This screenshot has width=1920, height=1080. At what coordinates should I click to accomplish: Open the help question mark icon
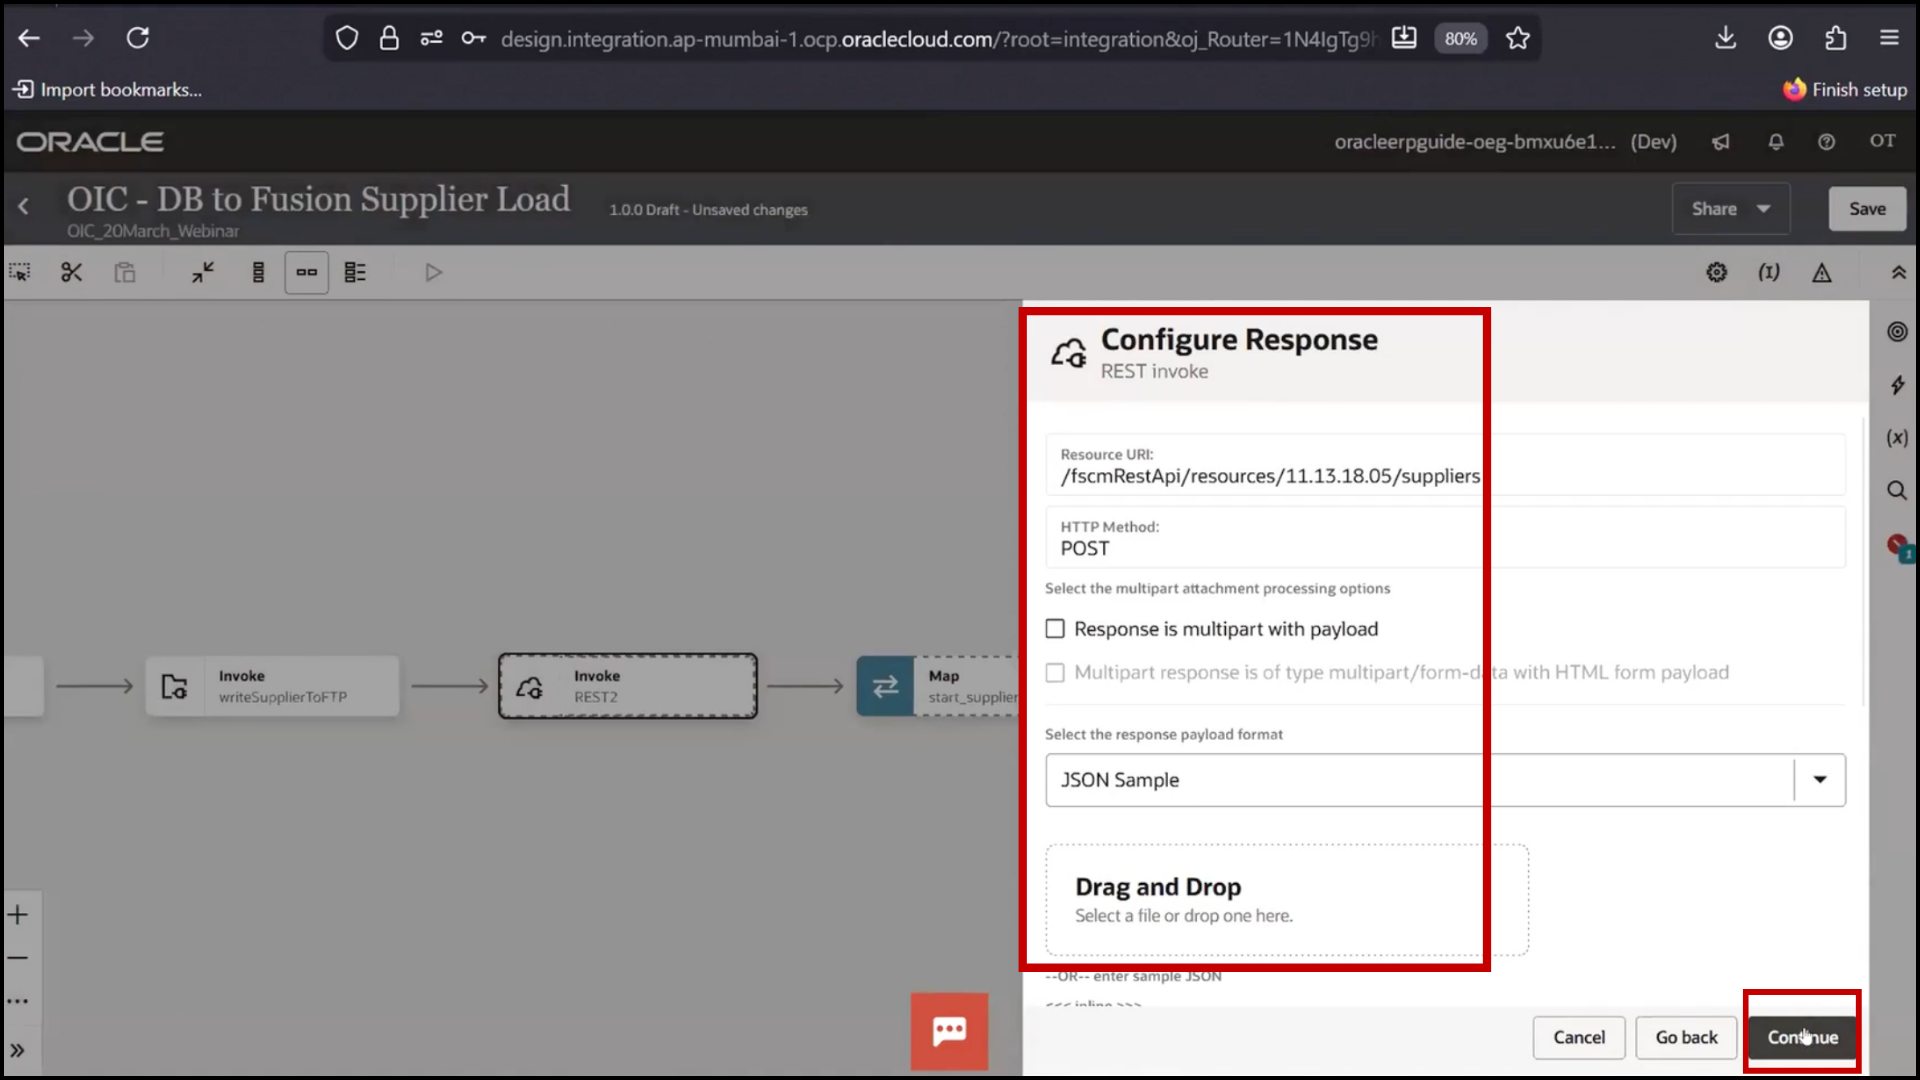[1826, 142]
